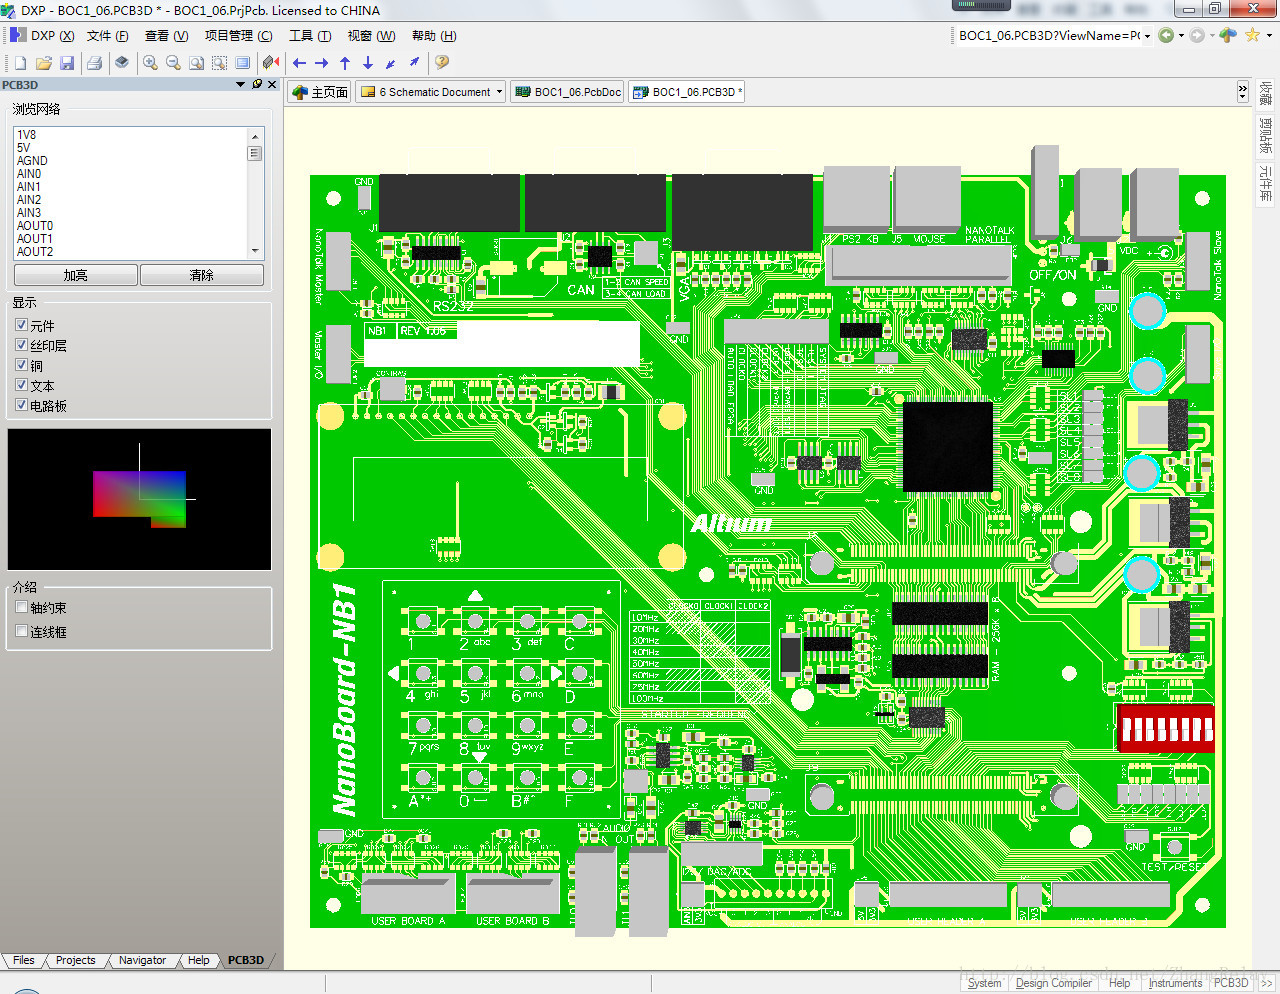Viewport: 1280px width, 994px height.
Task: Toggle the red-arrow 3D view icon
Action: click(x=271, y=63)
